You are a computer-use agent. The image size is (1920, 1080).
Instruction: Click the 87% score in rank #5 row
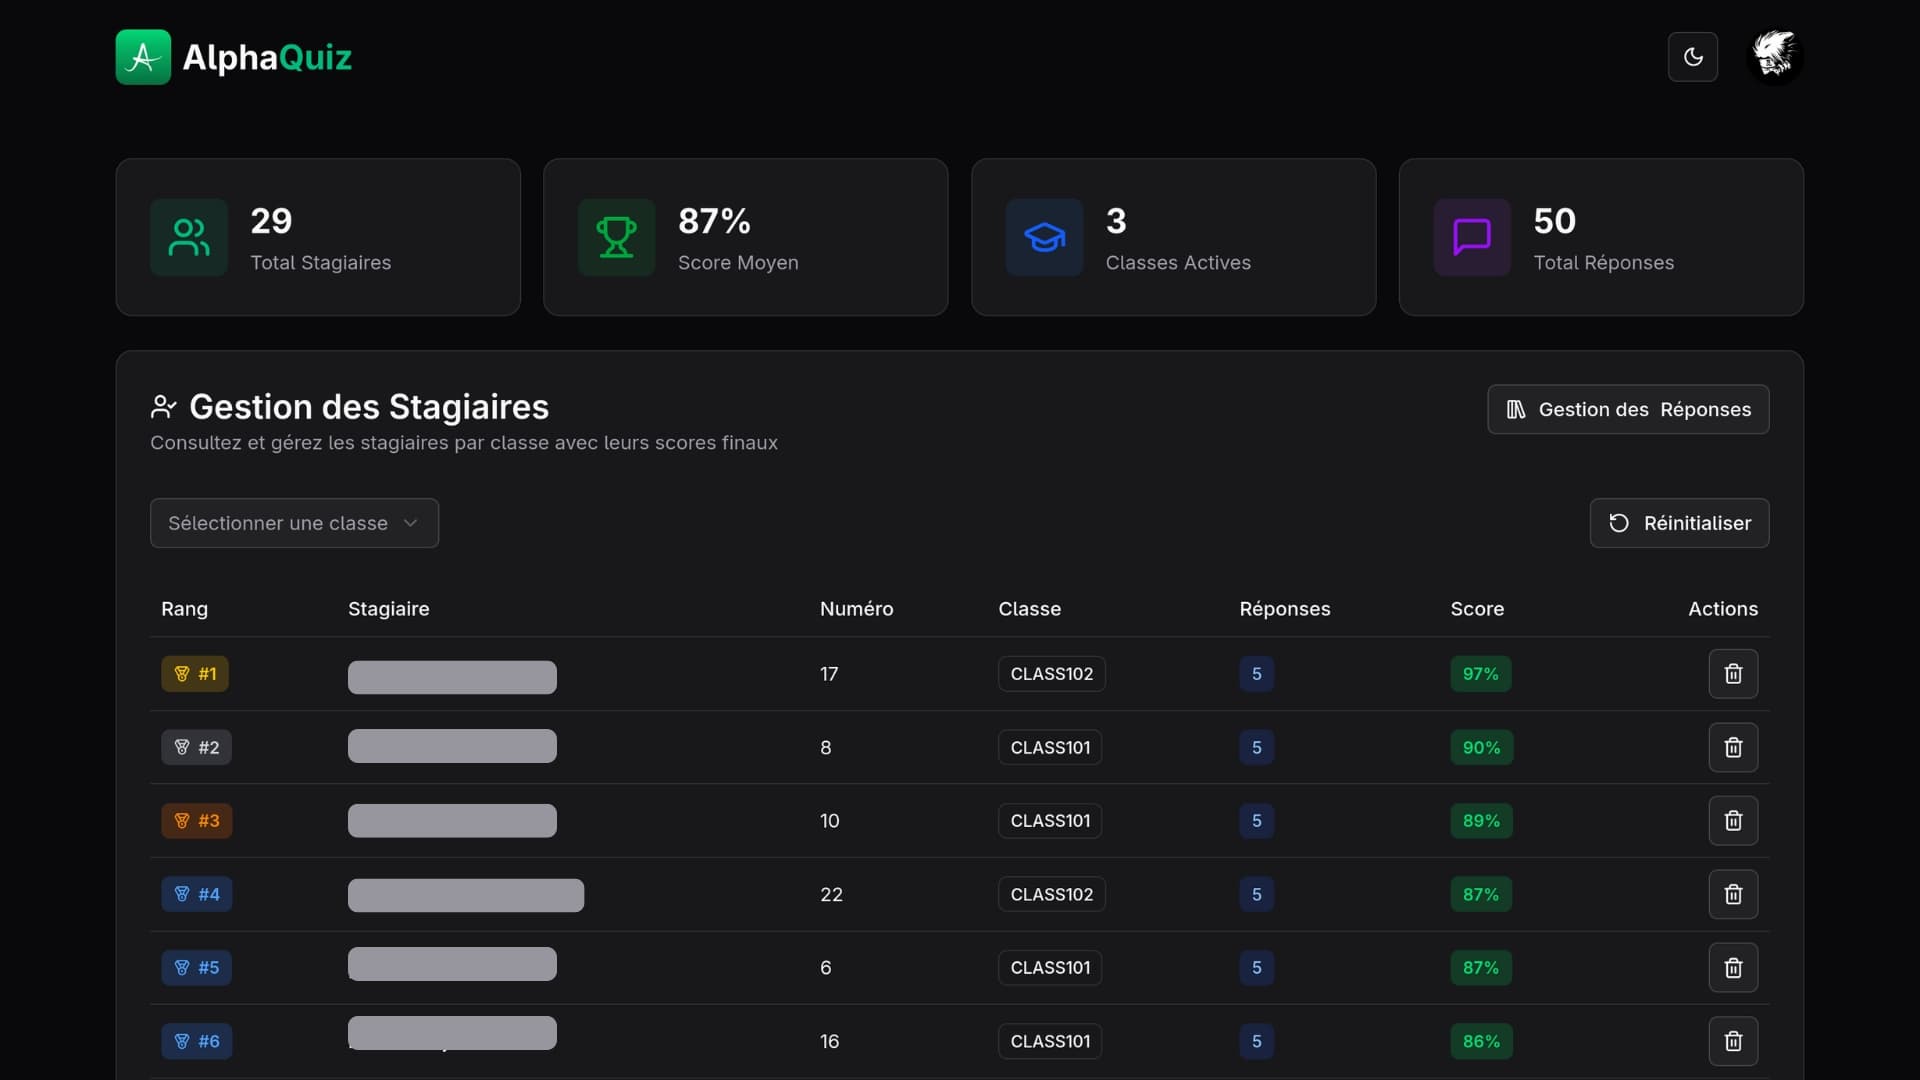click(x=1480, y=968)
